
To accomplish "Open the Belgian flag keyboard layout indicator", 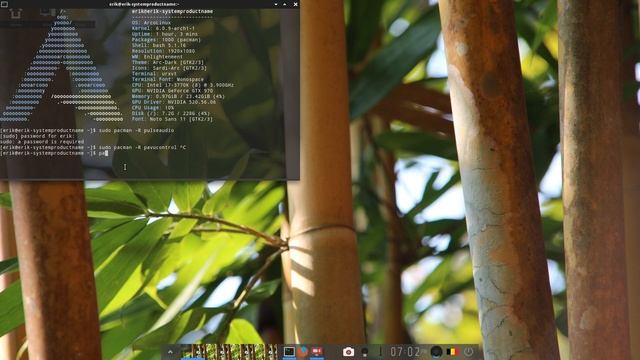I will (453, 351).
